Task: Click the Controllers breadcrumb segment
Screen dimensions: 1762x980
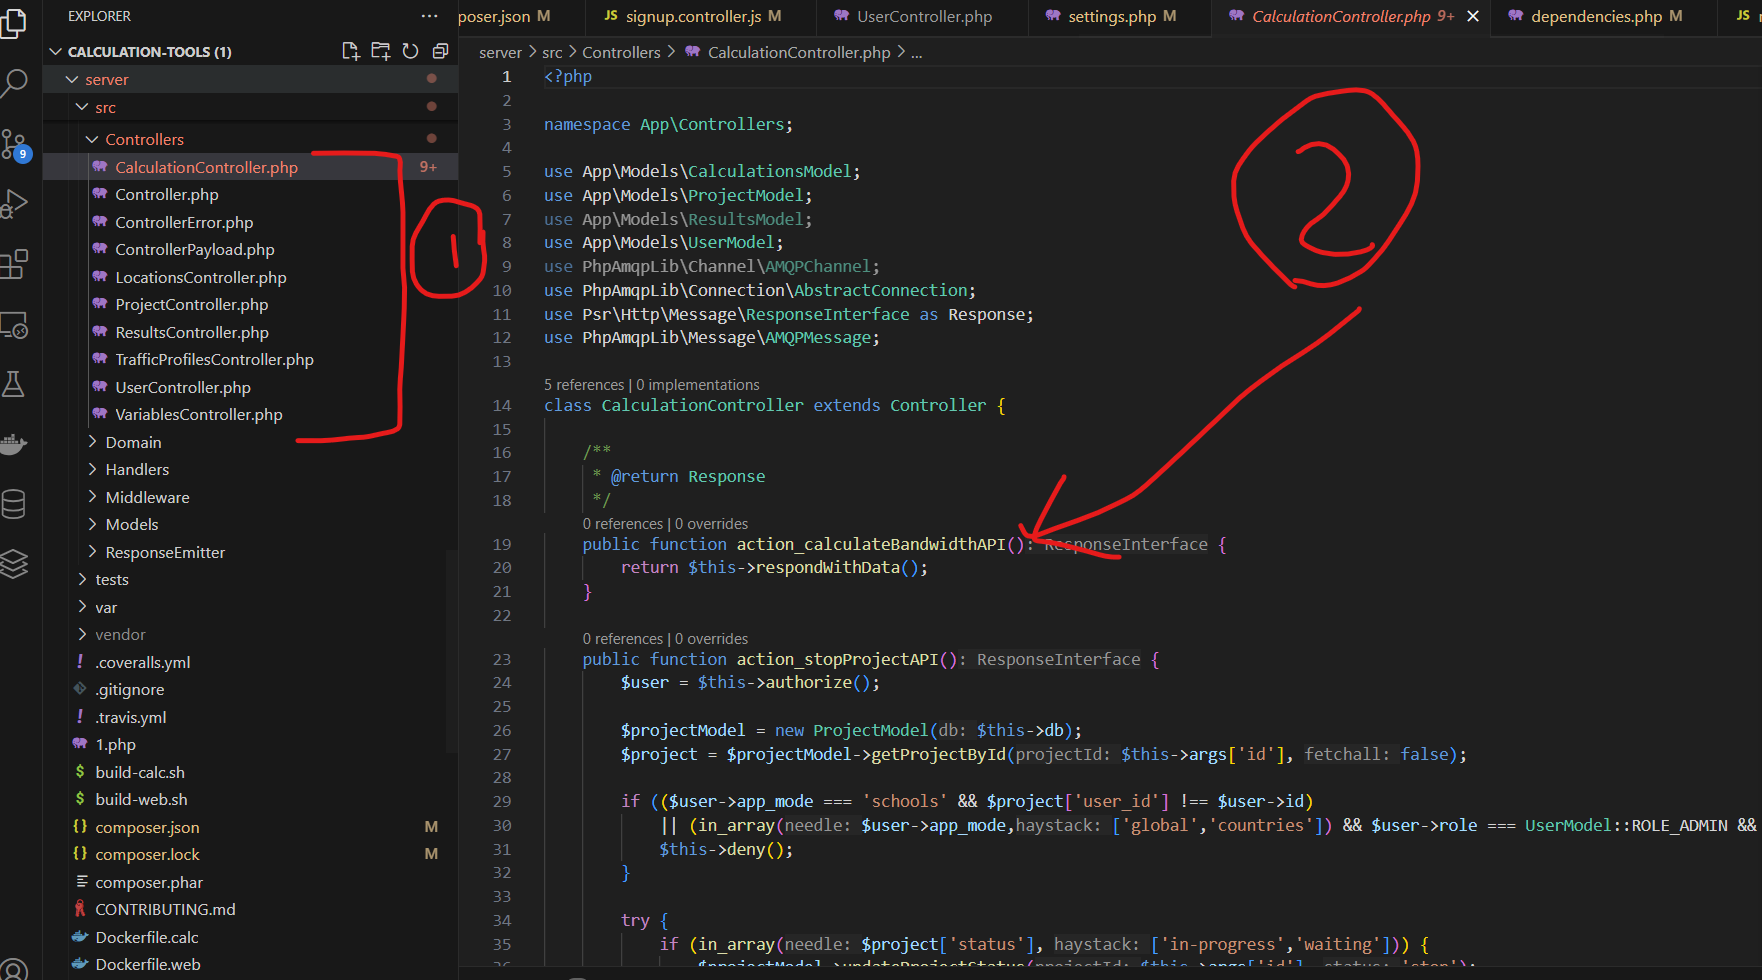Action: [x=621, y=52]
